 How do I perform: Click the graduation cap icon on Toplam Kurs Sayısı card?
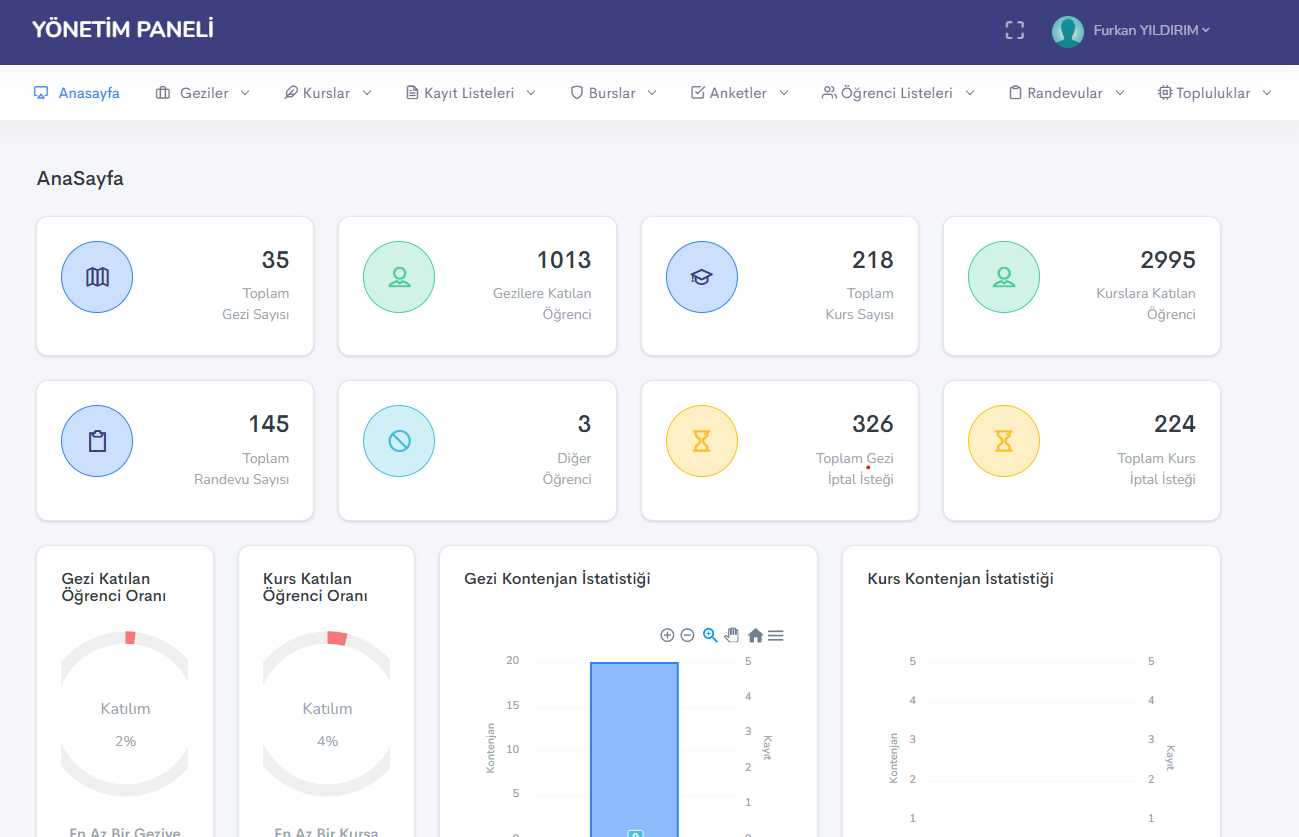point(702,277)
